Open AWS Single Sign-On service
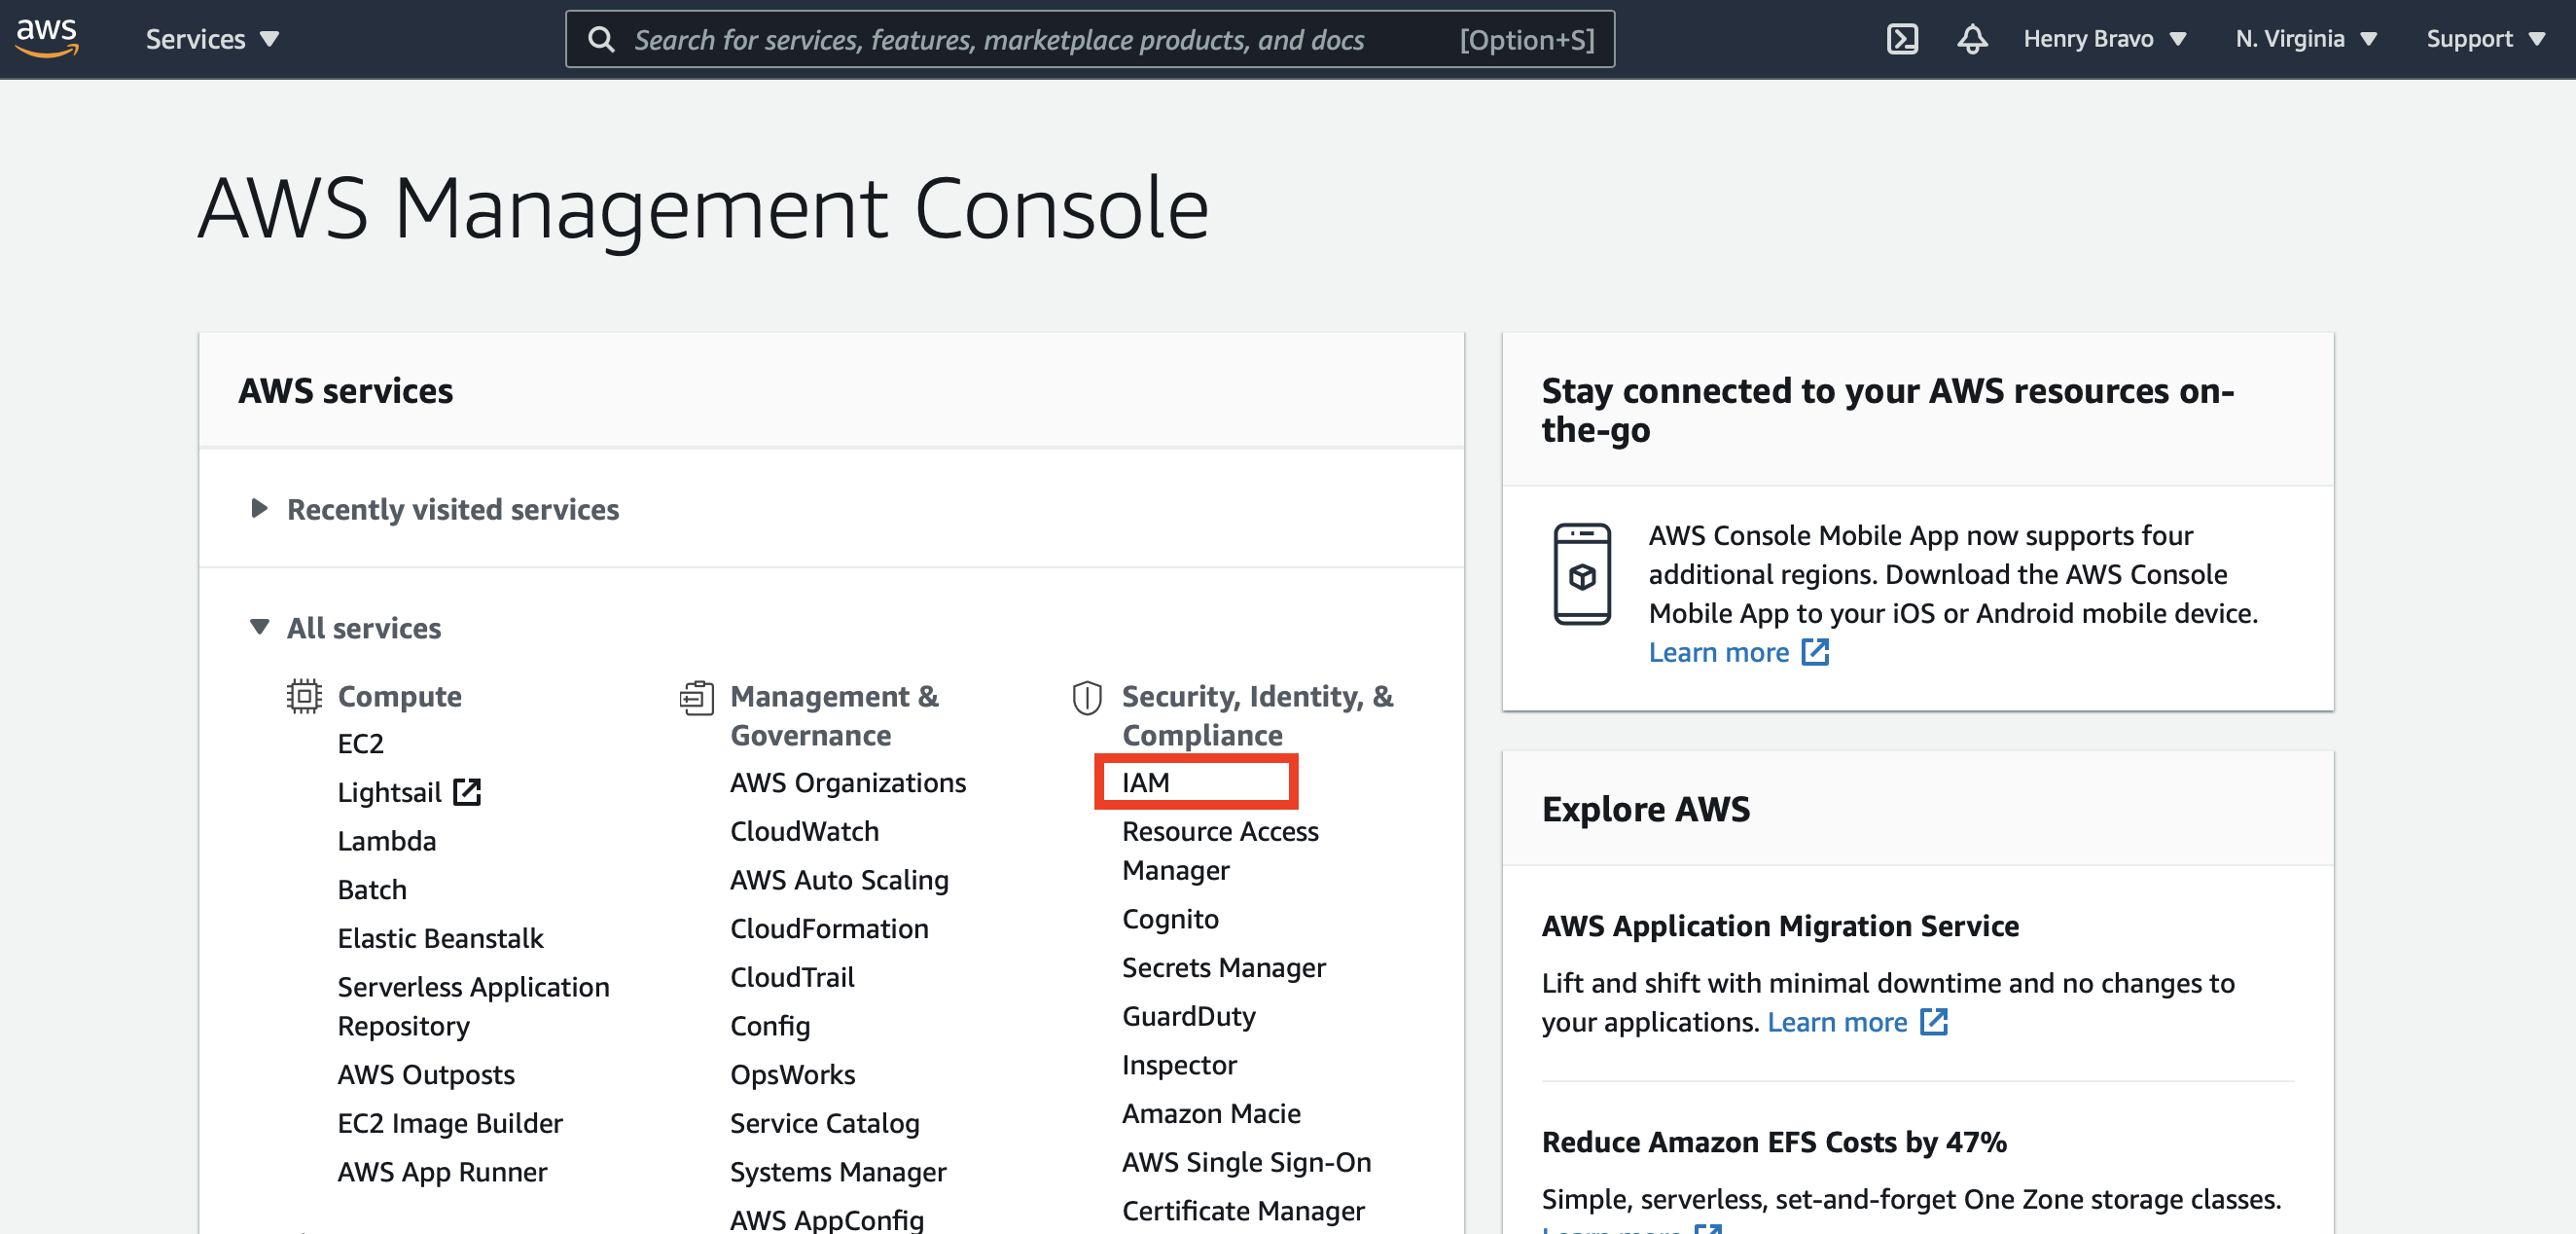 [1246, 1162]
